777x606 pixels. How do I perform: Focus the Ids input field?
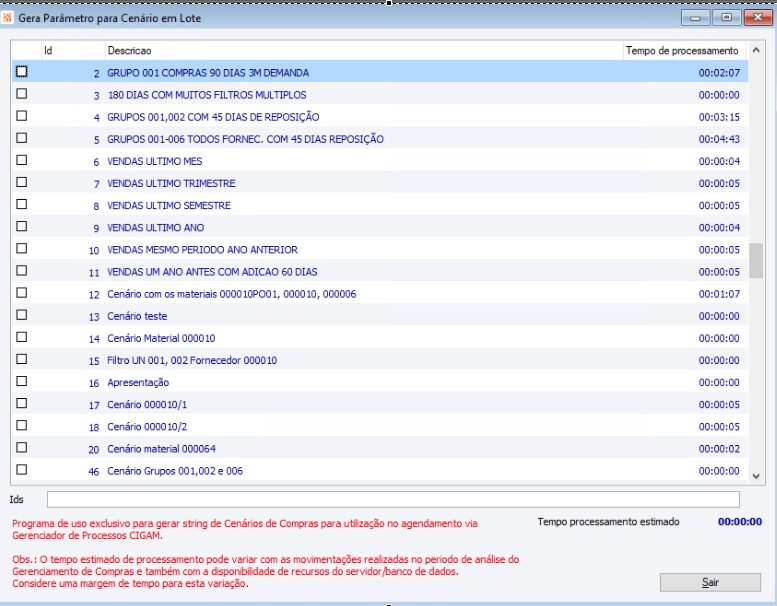click(393, 499)
